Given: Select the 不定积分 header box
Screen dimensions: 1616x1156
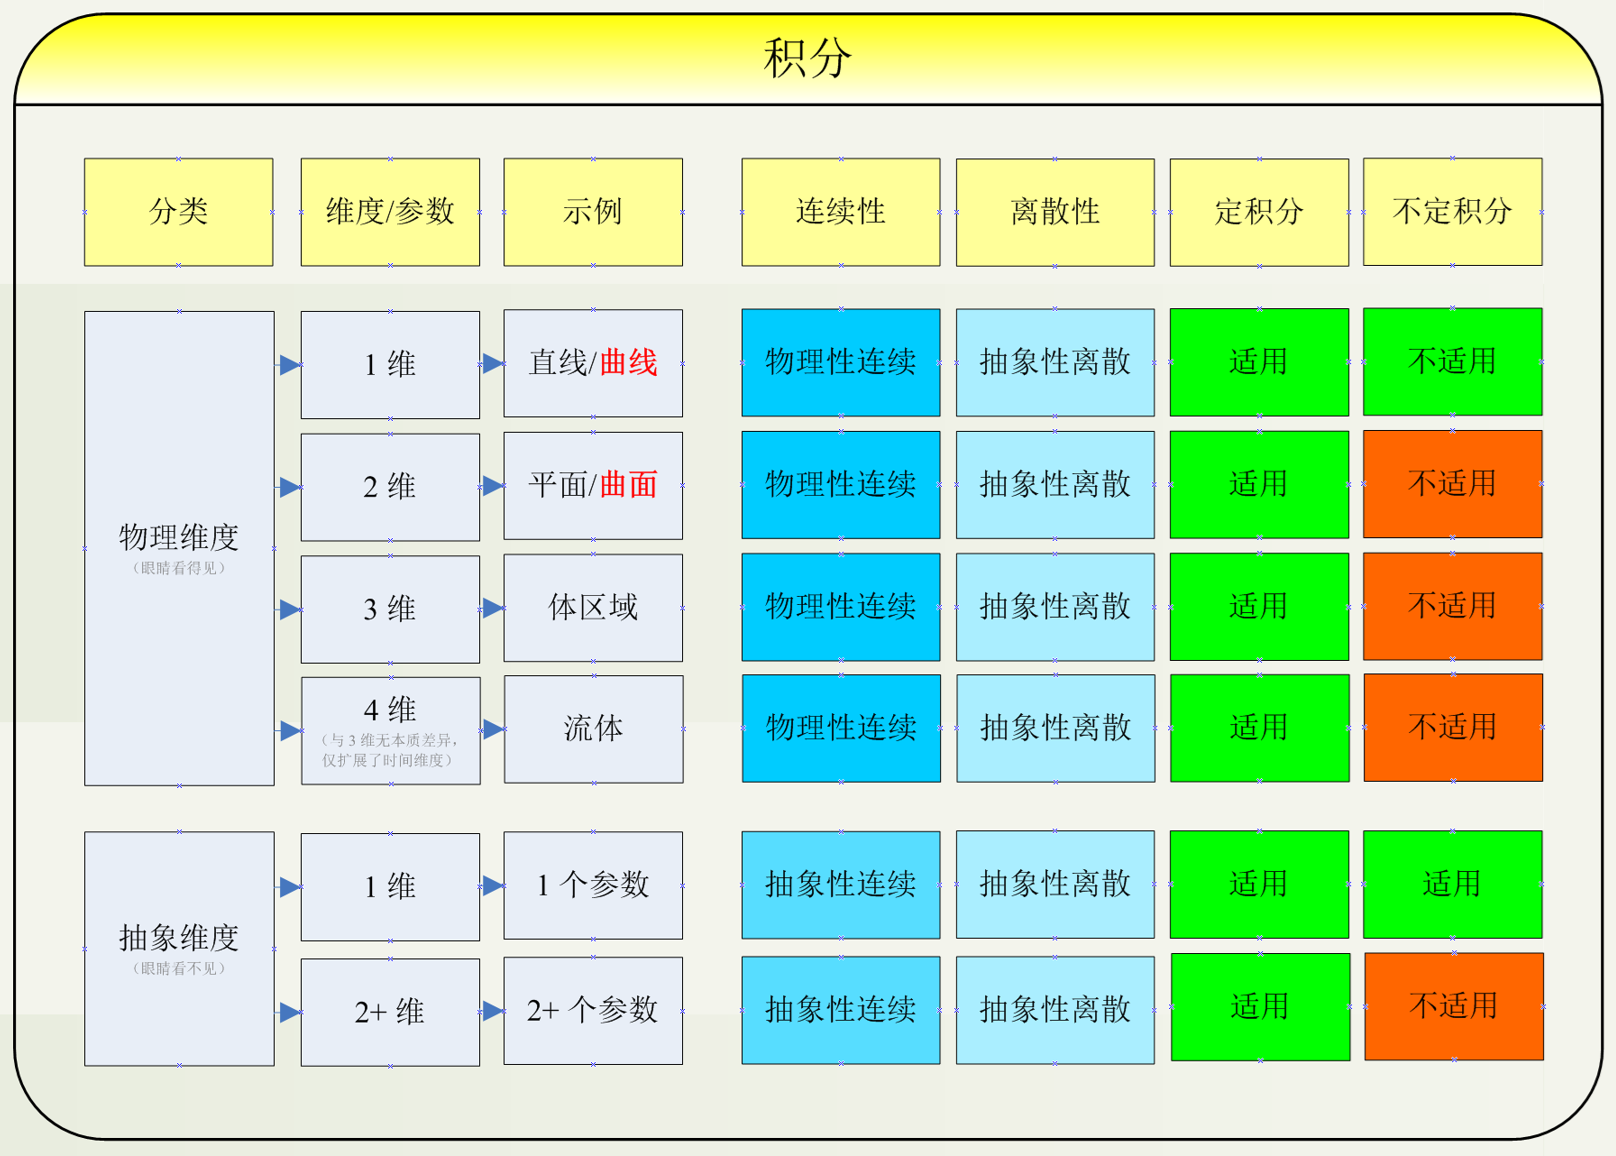Looking at the screenshot, I should (1453, 212).
